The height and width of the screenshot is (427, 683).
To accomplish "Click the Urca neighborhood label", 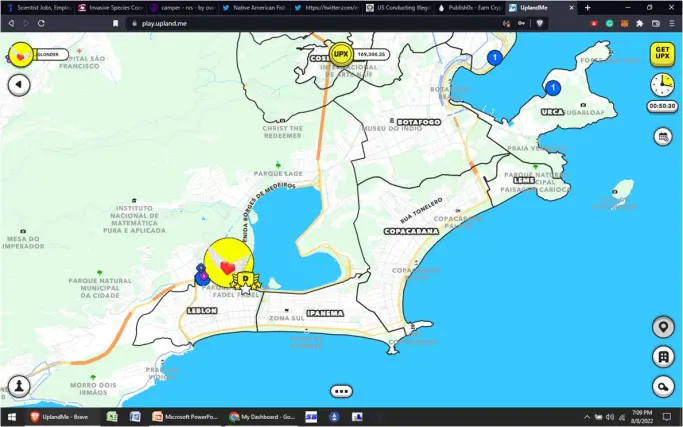I will tap(552, 112).
